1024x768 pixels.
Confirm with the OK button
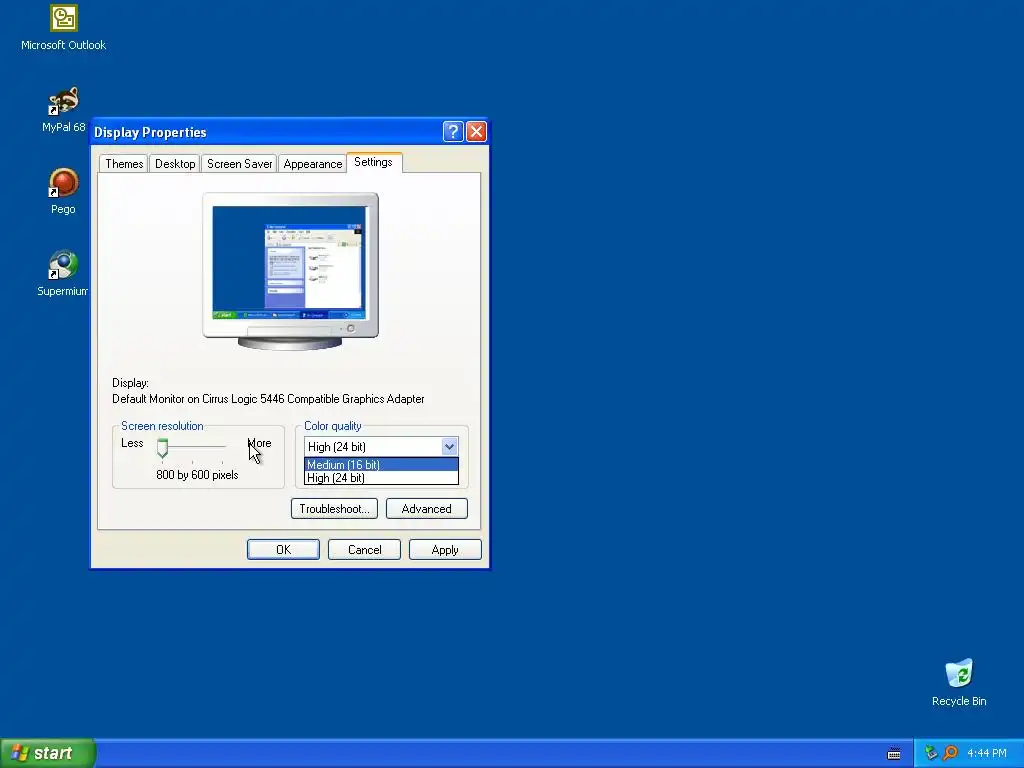[x=283, y=550]
